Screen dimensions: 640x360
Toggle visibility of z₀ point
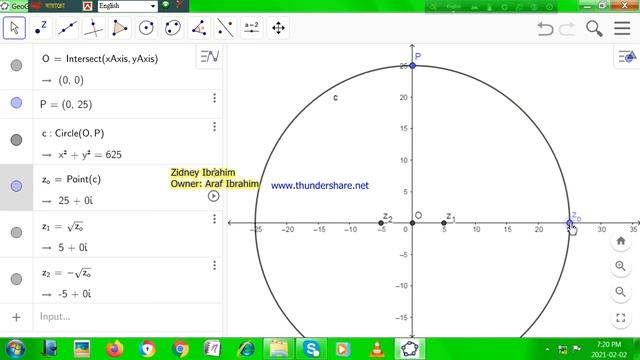(16, 186)
